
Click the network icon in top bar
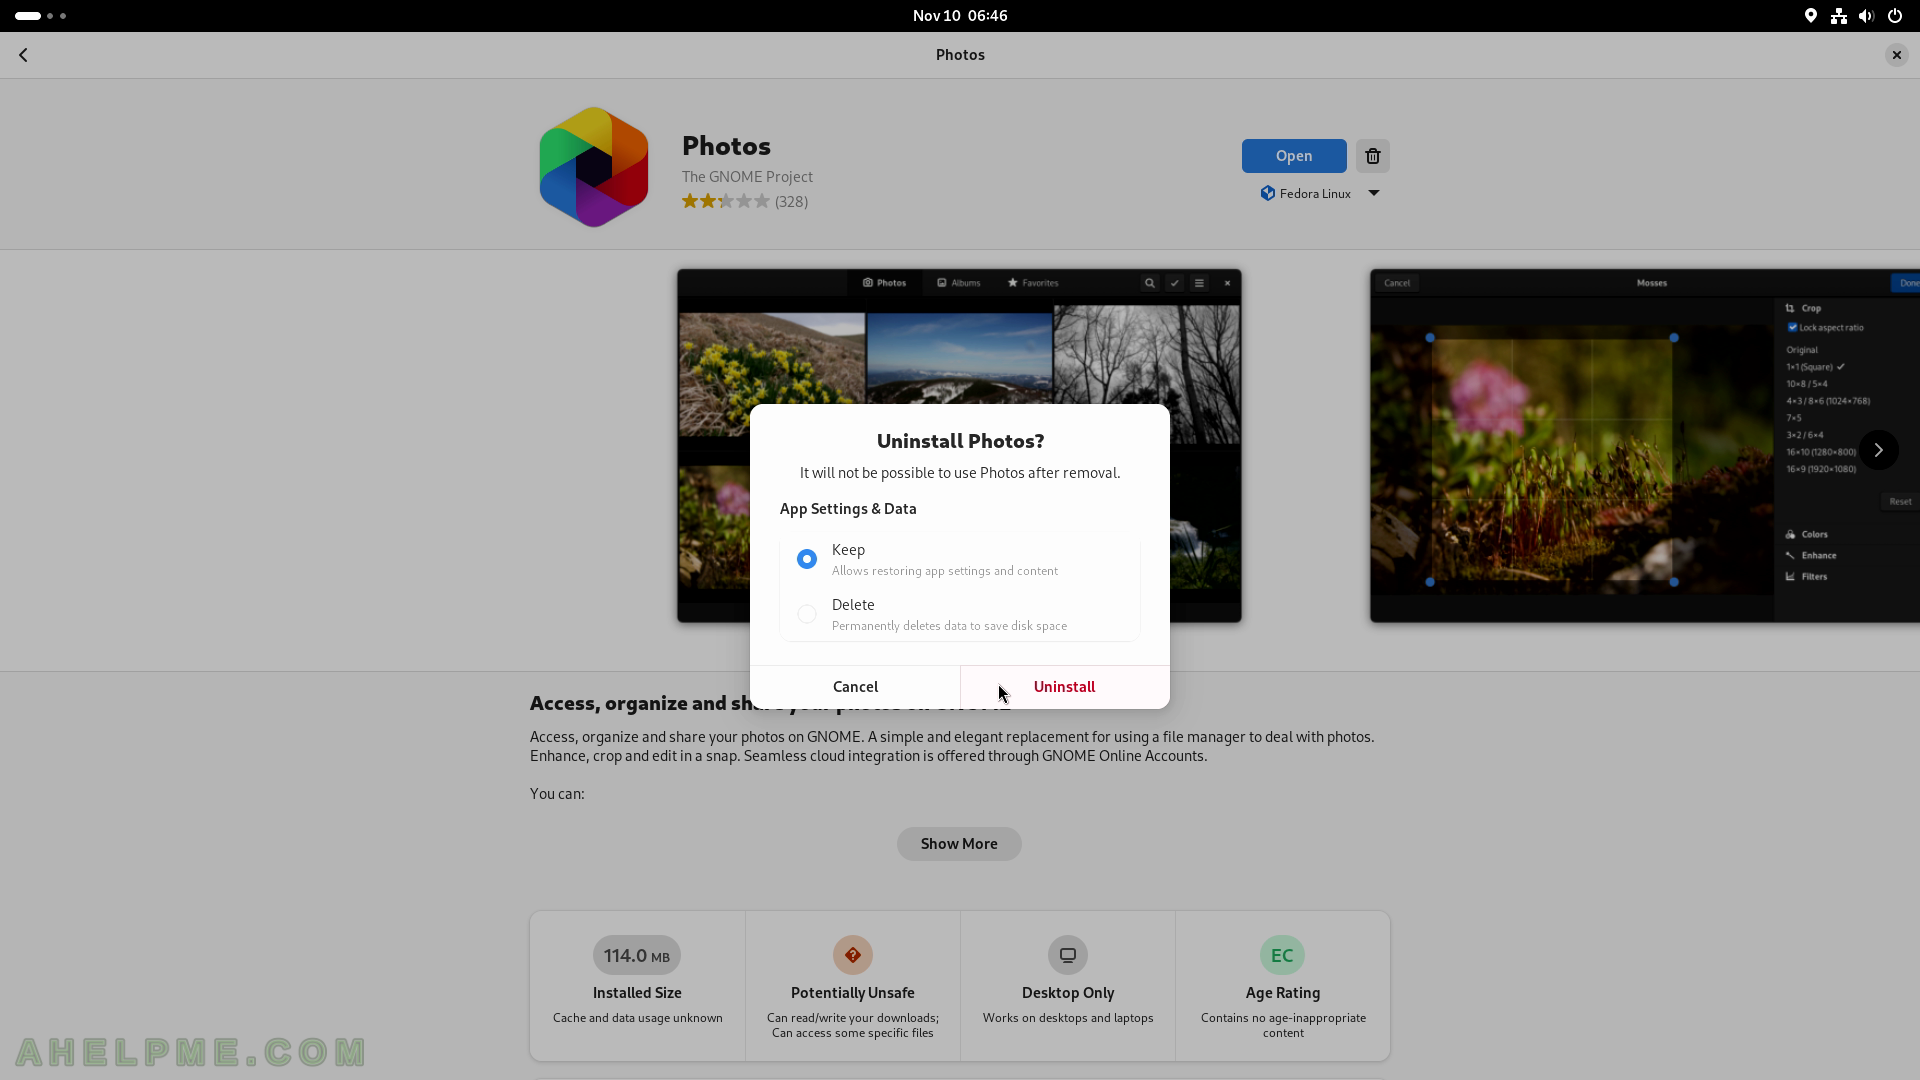1838,16
